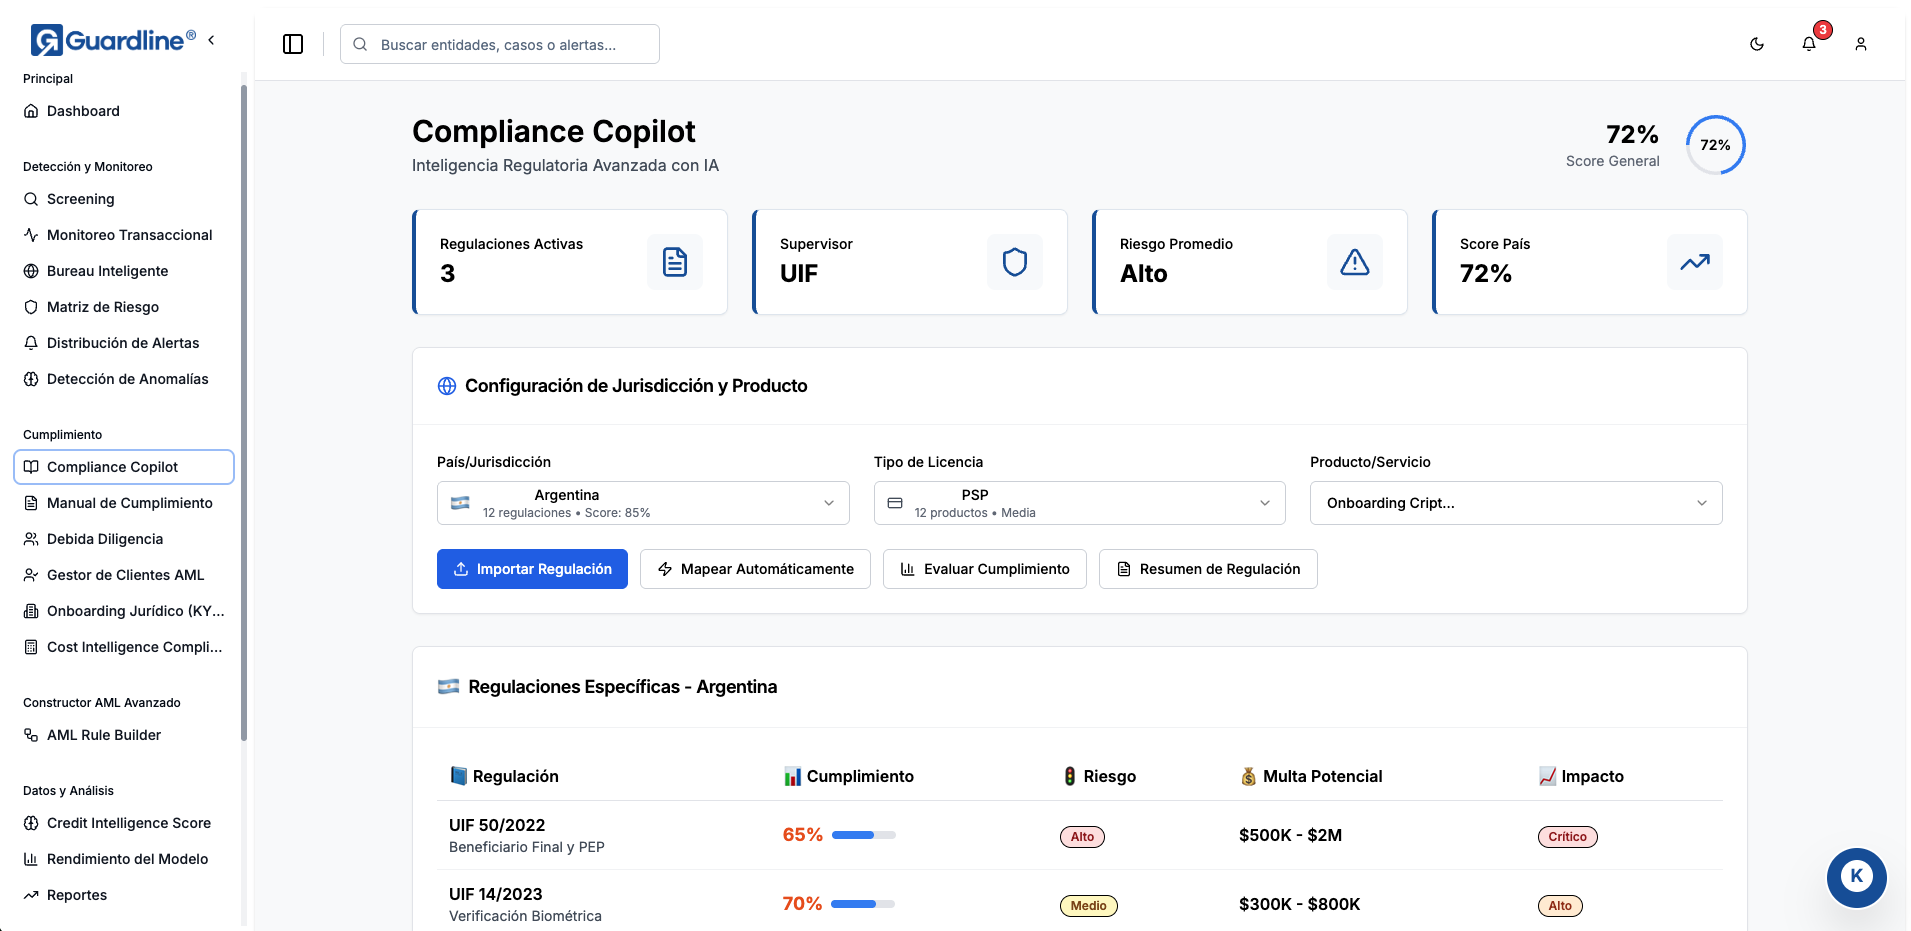The width and height of the screenshot is (1911, 931).
Task: Toggle the sidebar panel icon
Action: [x=293, y=44]
